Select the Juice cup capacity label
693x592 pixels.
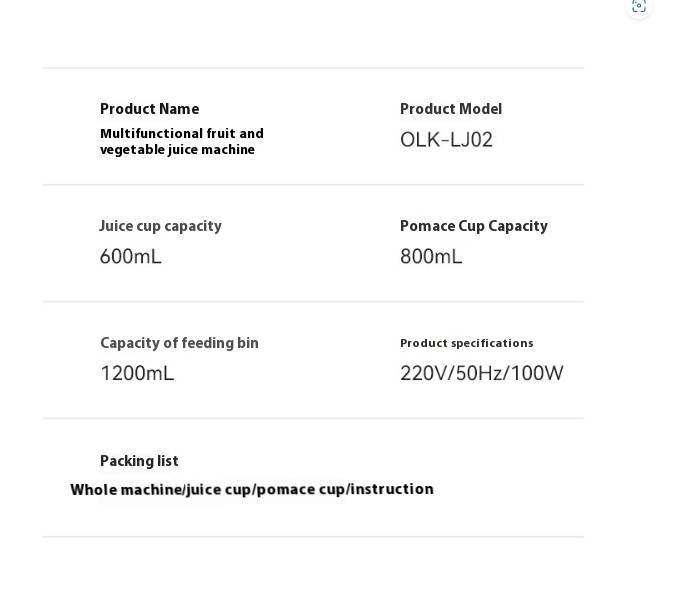tap(160, 226)
